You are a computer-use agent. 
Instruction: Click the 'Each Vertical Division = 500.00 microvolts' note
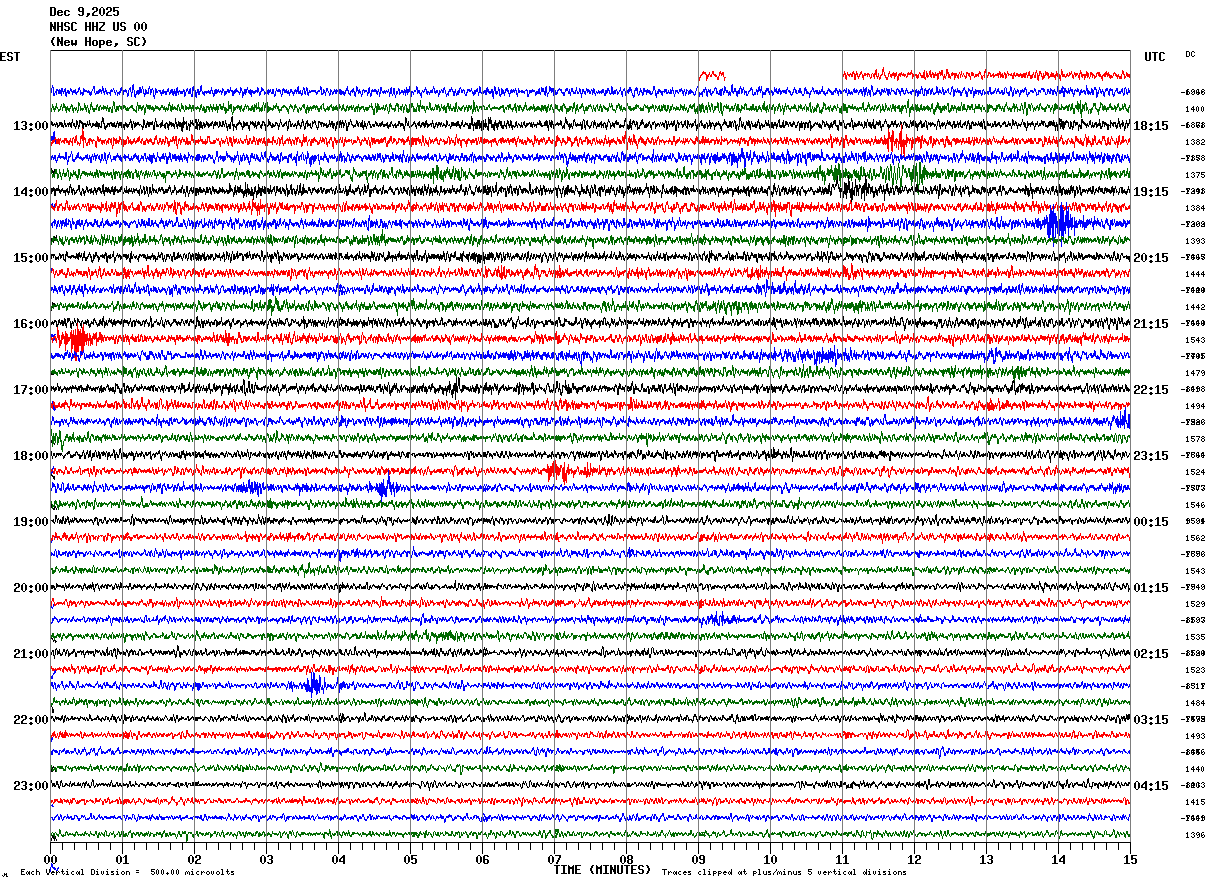tap(127, 872)
